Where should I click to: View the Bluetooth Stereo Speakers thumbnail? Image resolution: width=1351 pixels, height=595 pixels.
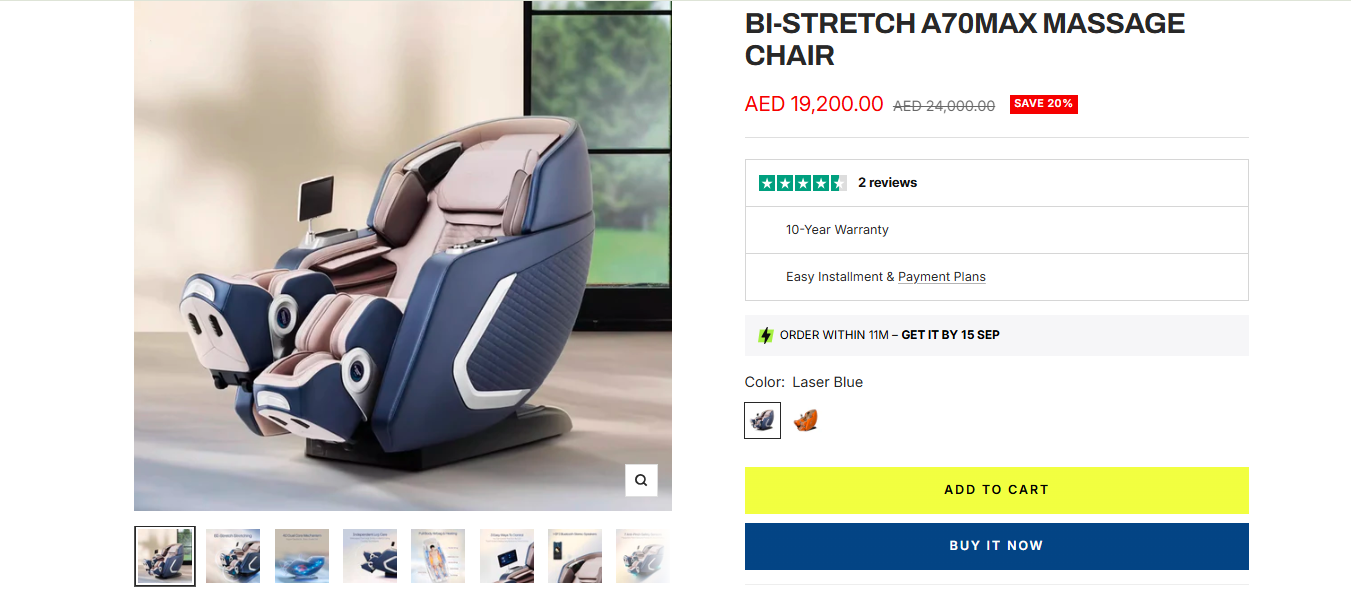(x=575, y=556)
